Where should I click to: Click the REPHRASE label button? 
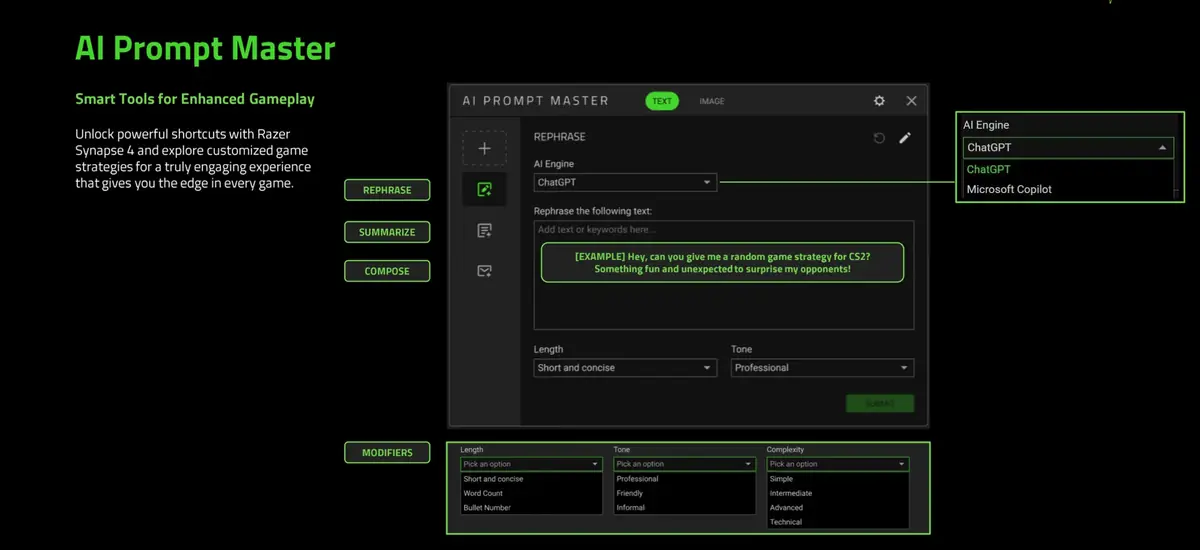(x=387, y=190)
